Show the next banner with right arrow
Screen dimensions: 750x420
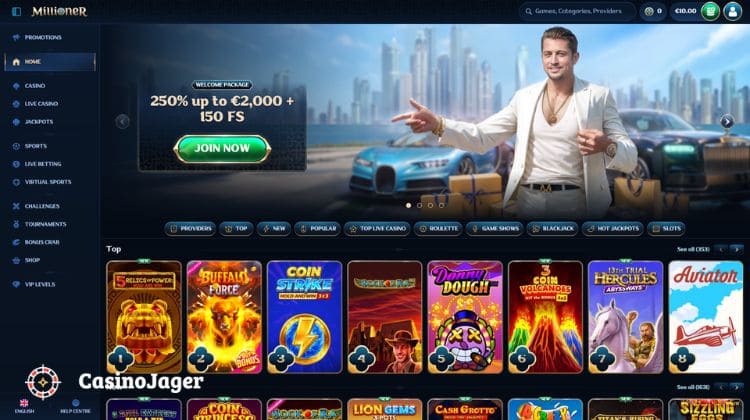pos(727,122)
